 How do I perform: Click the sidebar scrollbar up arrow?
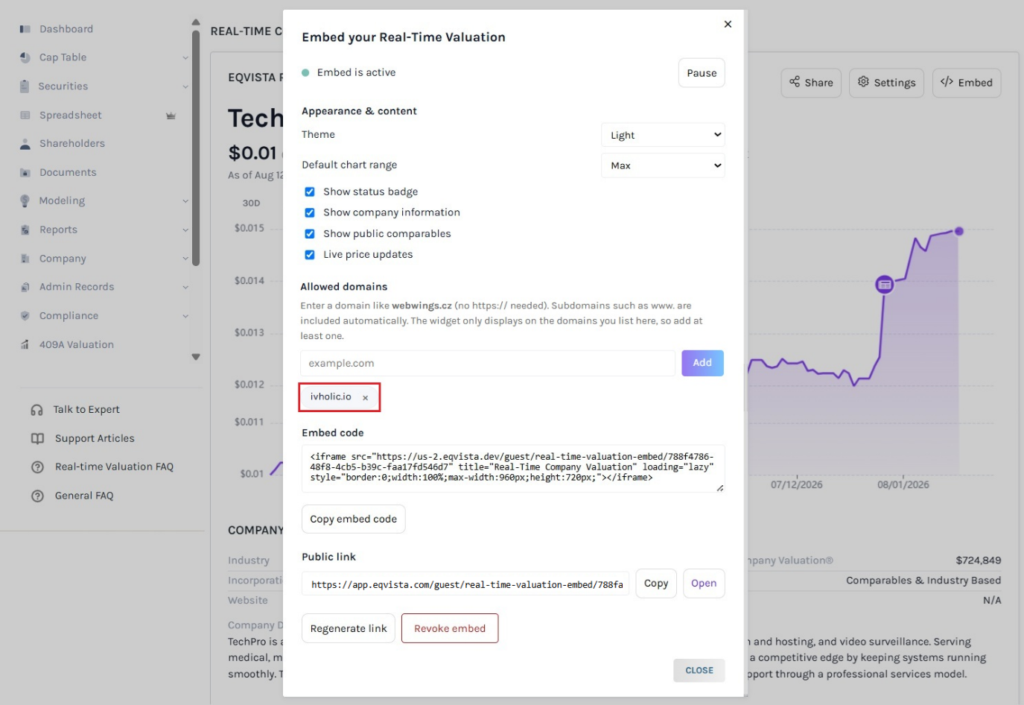196,22
